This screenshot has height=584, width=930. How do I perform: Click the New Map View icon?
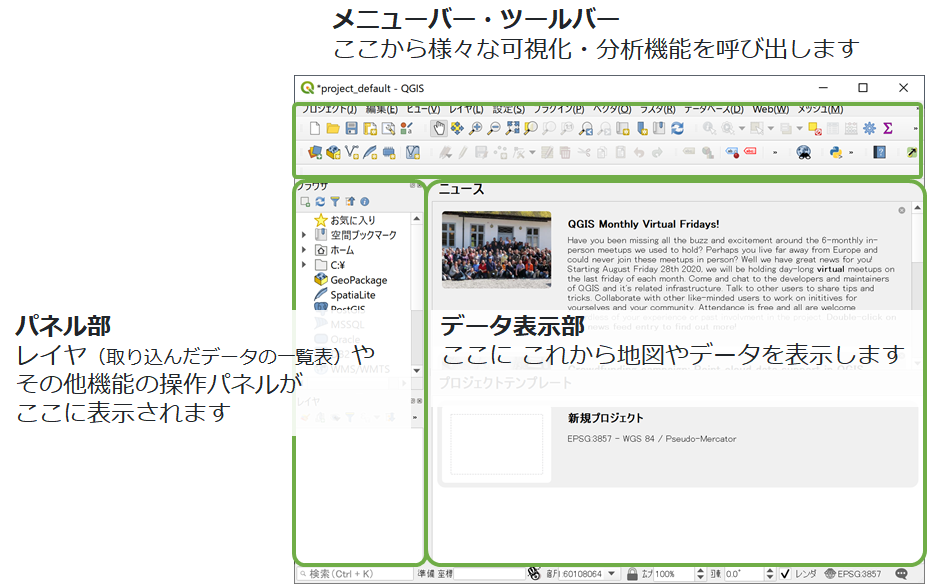[623, 128]
